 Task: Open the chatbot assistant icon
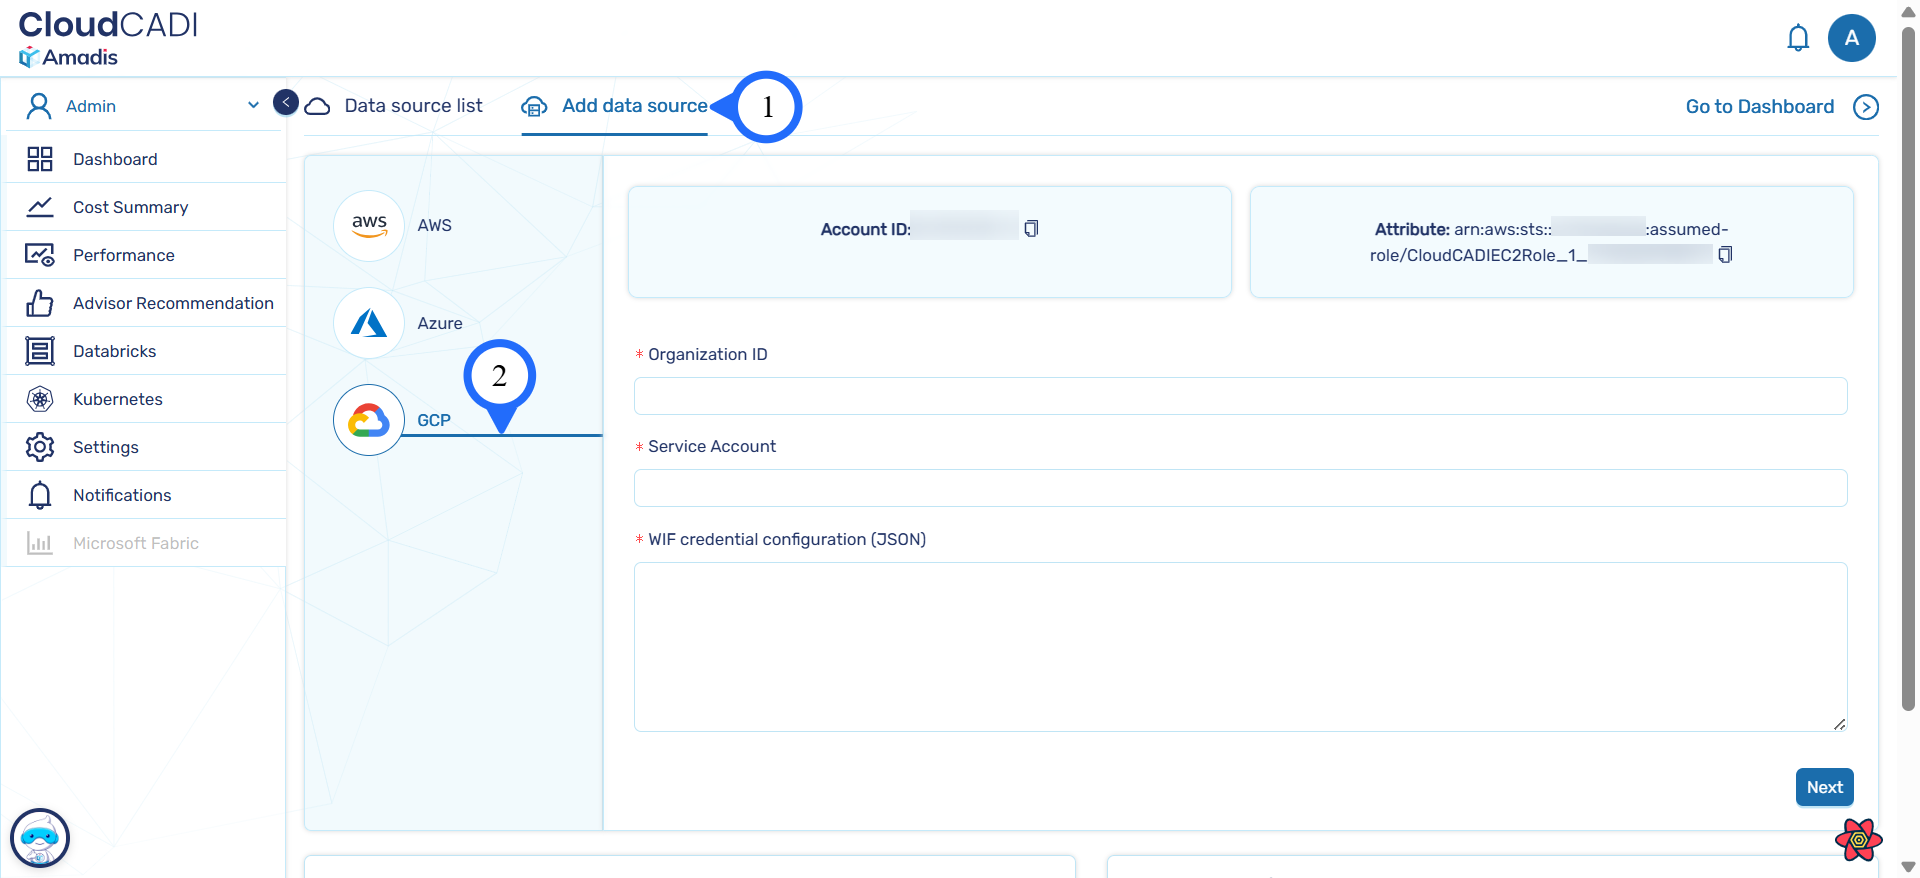pyautogui.click(x=40, y=838)
